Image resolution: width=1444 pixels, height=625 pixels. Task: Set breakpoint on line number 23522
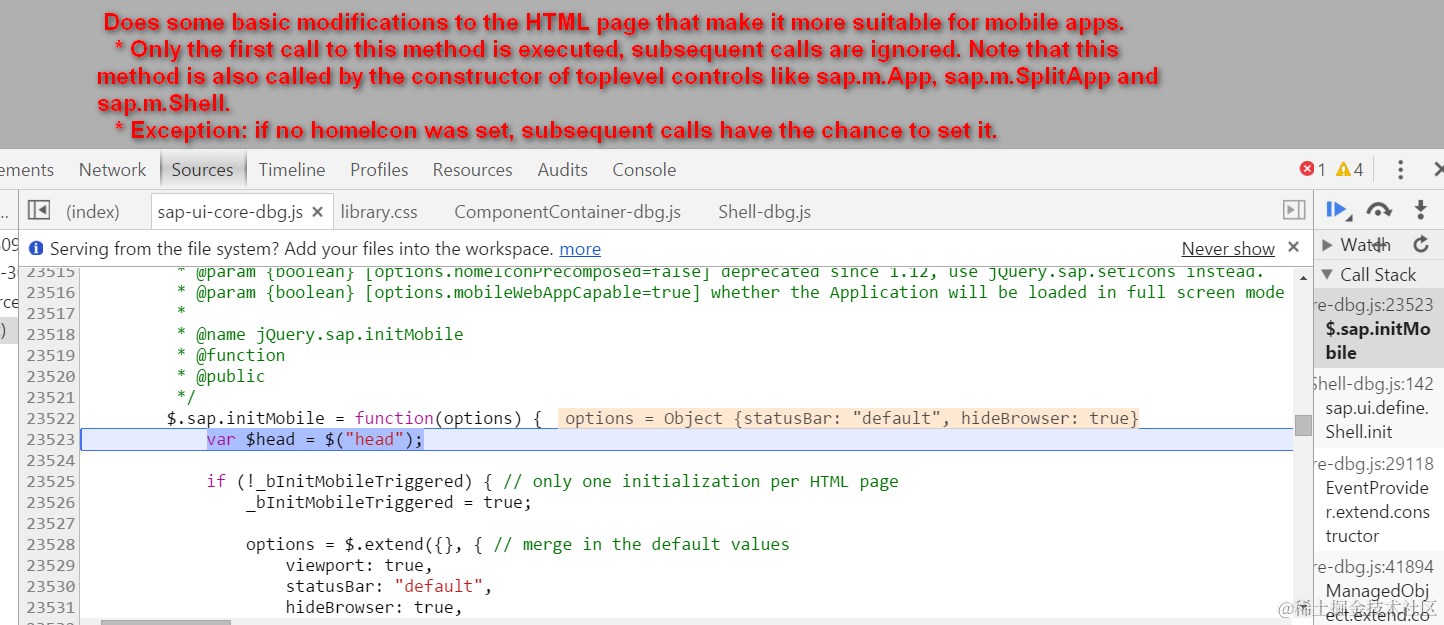pyautogui.click(x=50, y=418)
